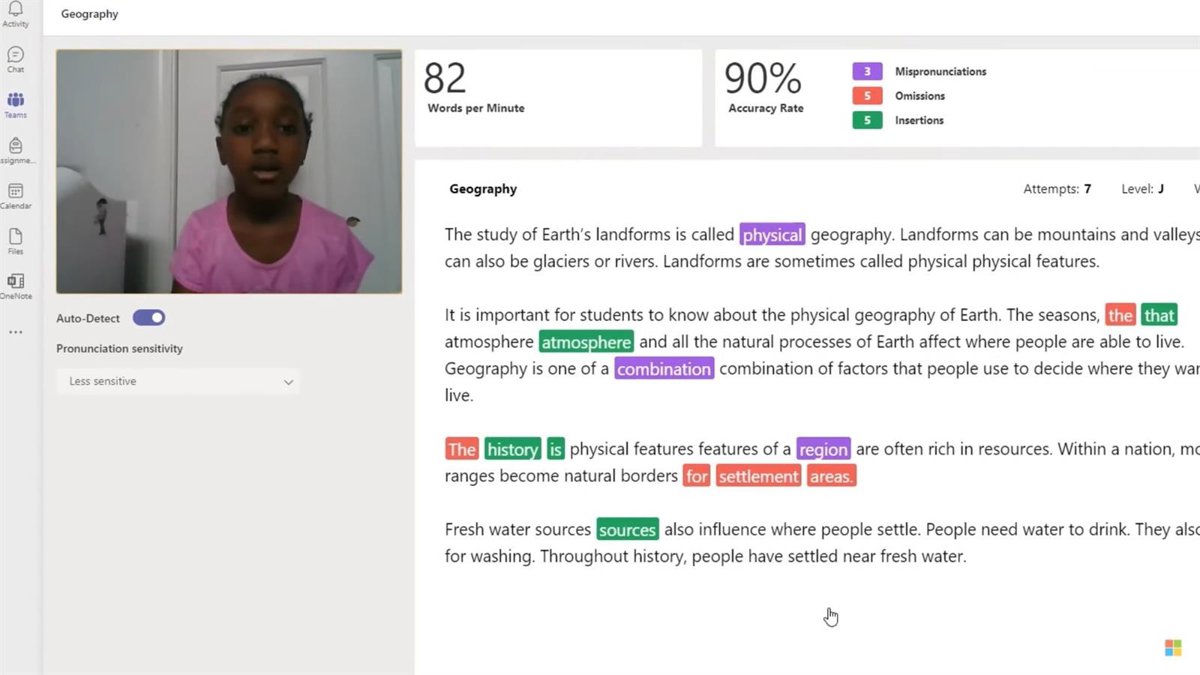This screenshot has width=1200, height=675.
Task: Click the highlighted word "combination"
Action: click(664, 369)
